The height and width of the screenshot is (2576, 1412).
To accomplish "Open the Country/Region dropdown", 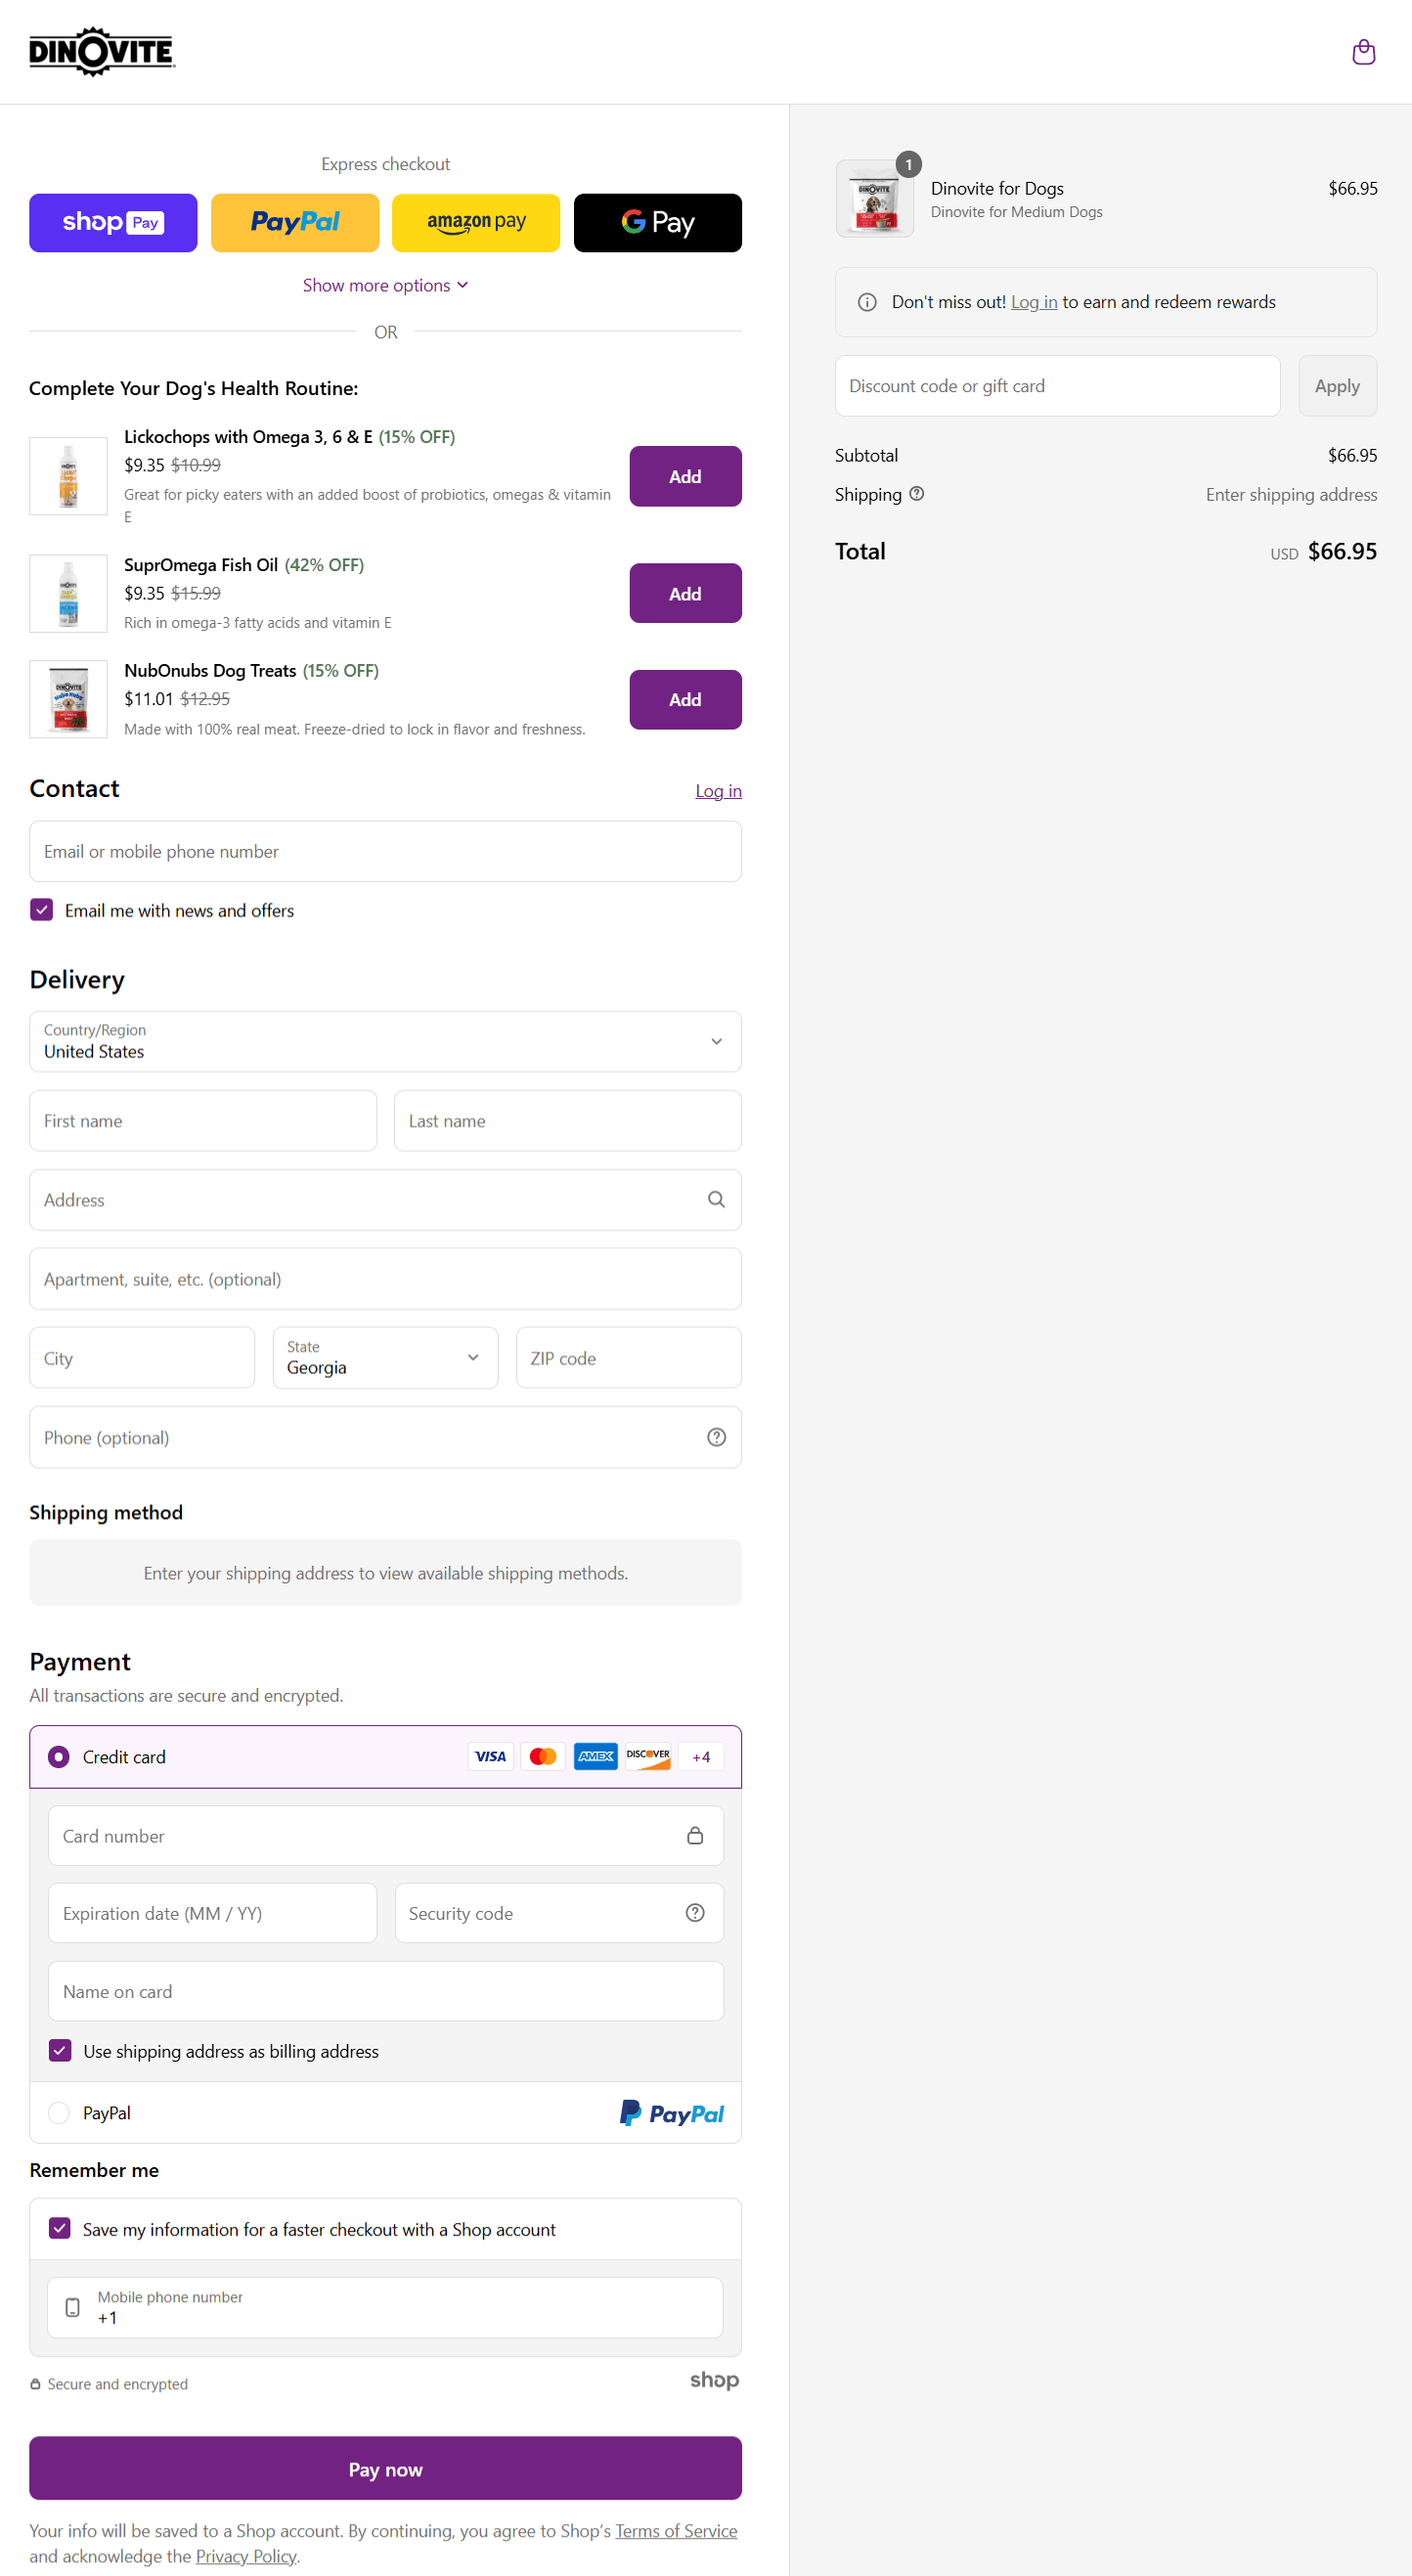I will point(385,1041).
